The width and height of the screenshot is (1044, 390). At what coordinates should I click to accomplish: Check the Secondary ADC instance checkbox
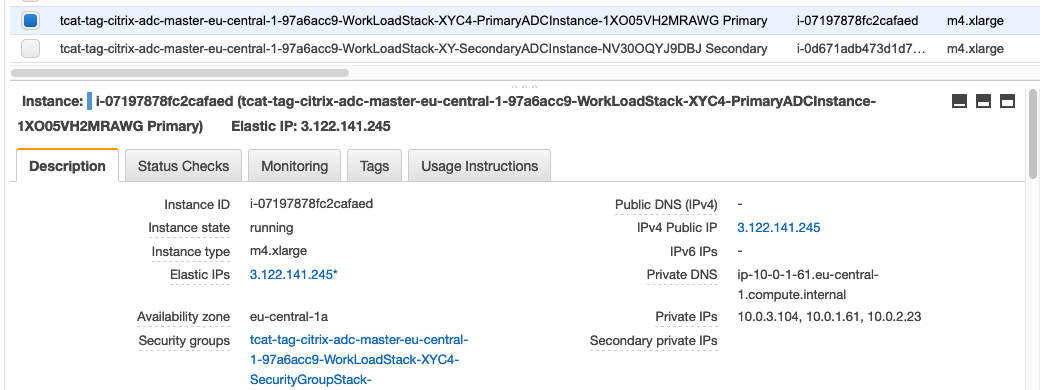click(31, 49)
